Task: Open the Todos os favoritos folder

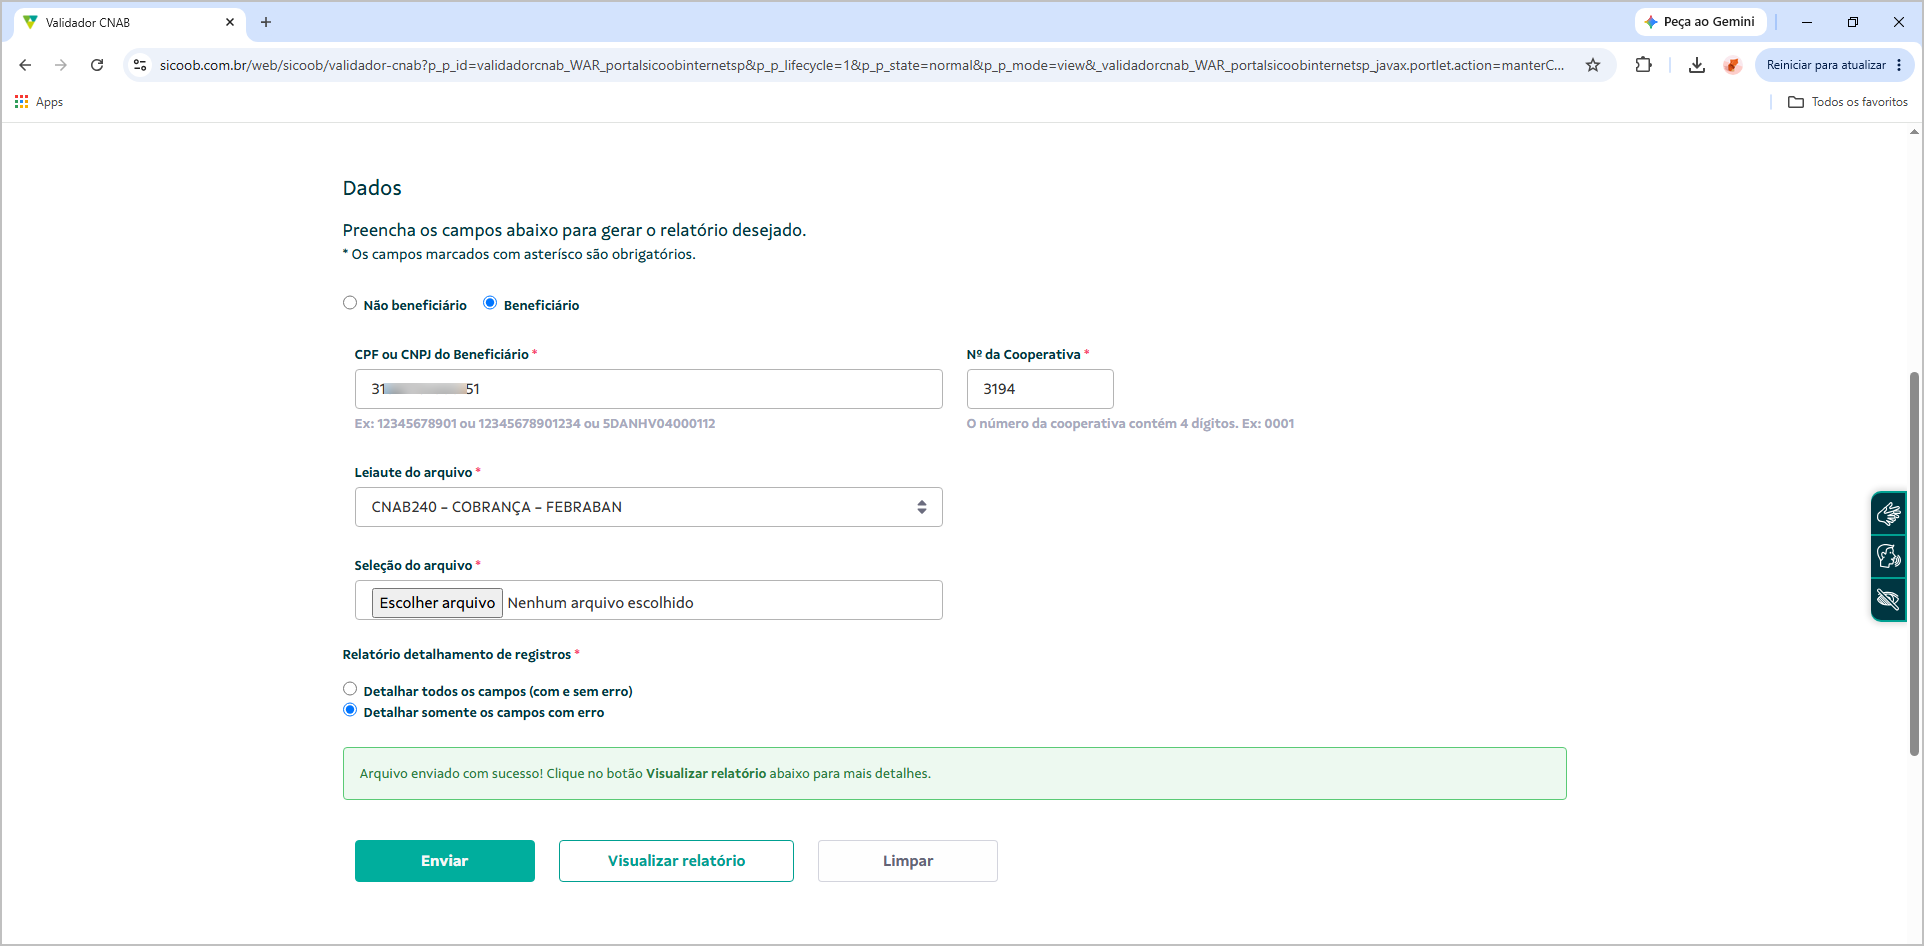Action: [x=1848, y=102]
